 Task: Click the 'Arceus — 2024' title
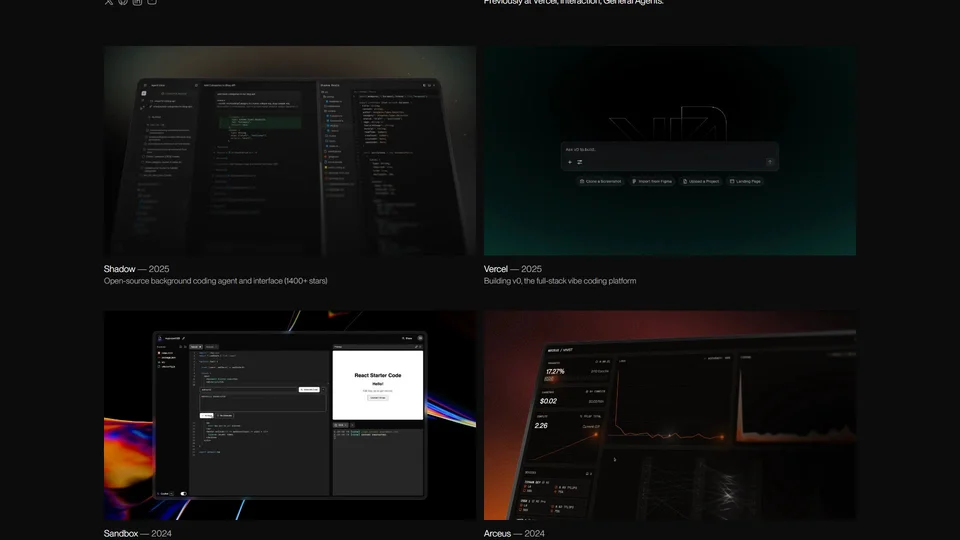(514, 533)
